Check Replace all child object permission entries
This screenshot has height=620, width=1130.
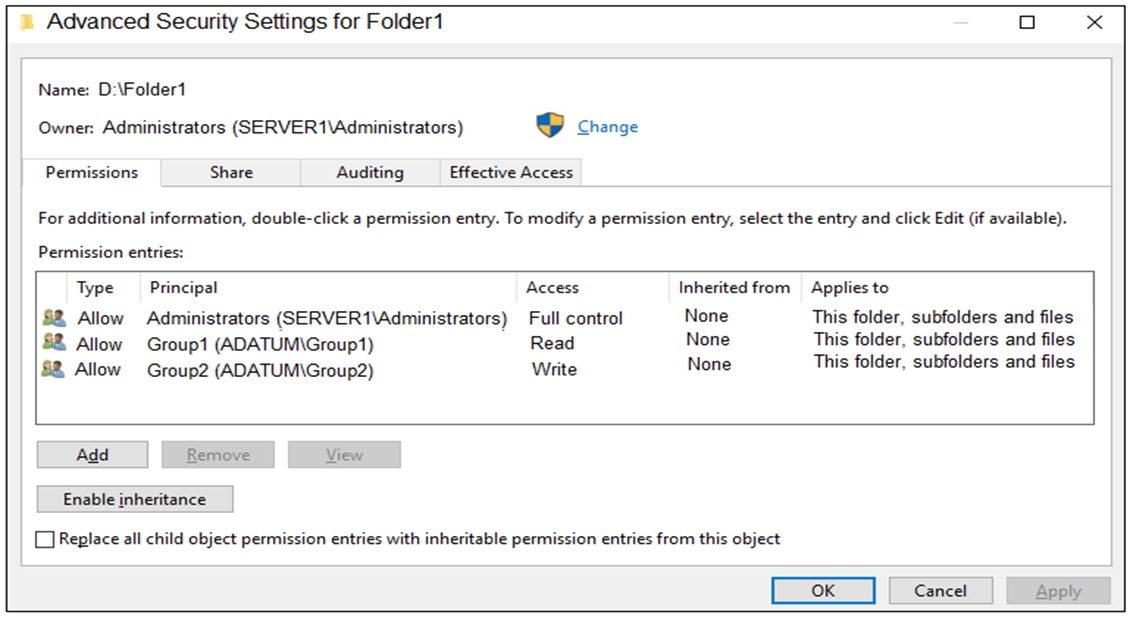point(45,540)
